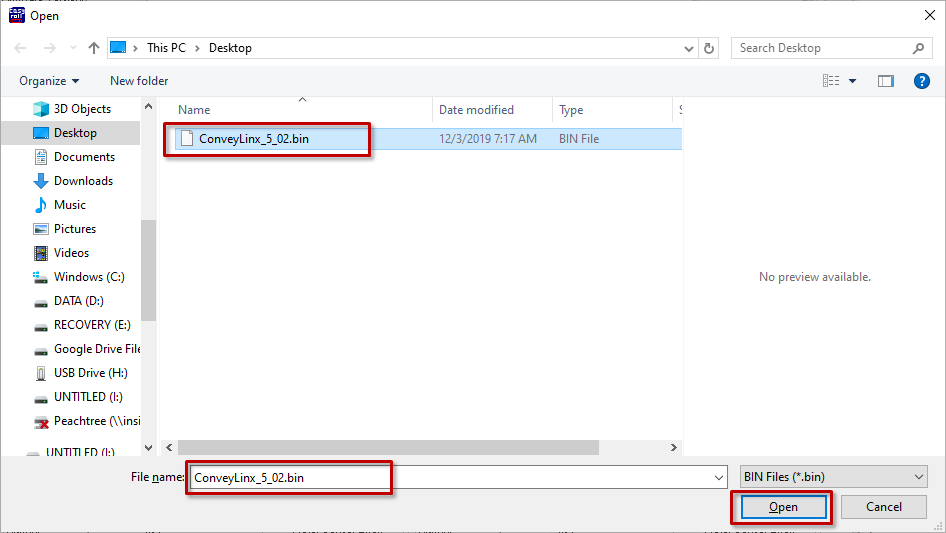Image resolution: width=946 pixels, height=533 pixels.
Task: Go back using the back arrow
Action: [x=20, y=48]
